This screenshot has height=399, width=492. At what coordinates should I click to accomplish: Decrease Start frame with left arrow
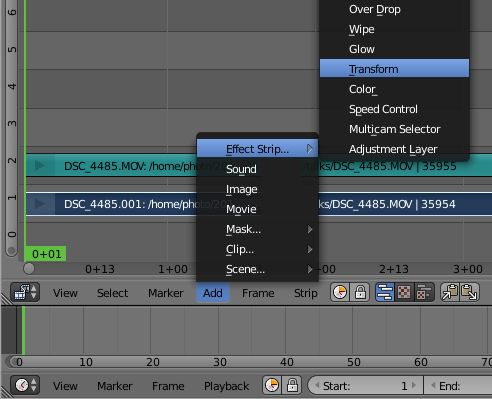317,385
